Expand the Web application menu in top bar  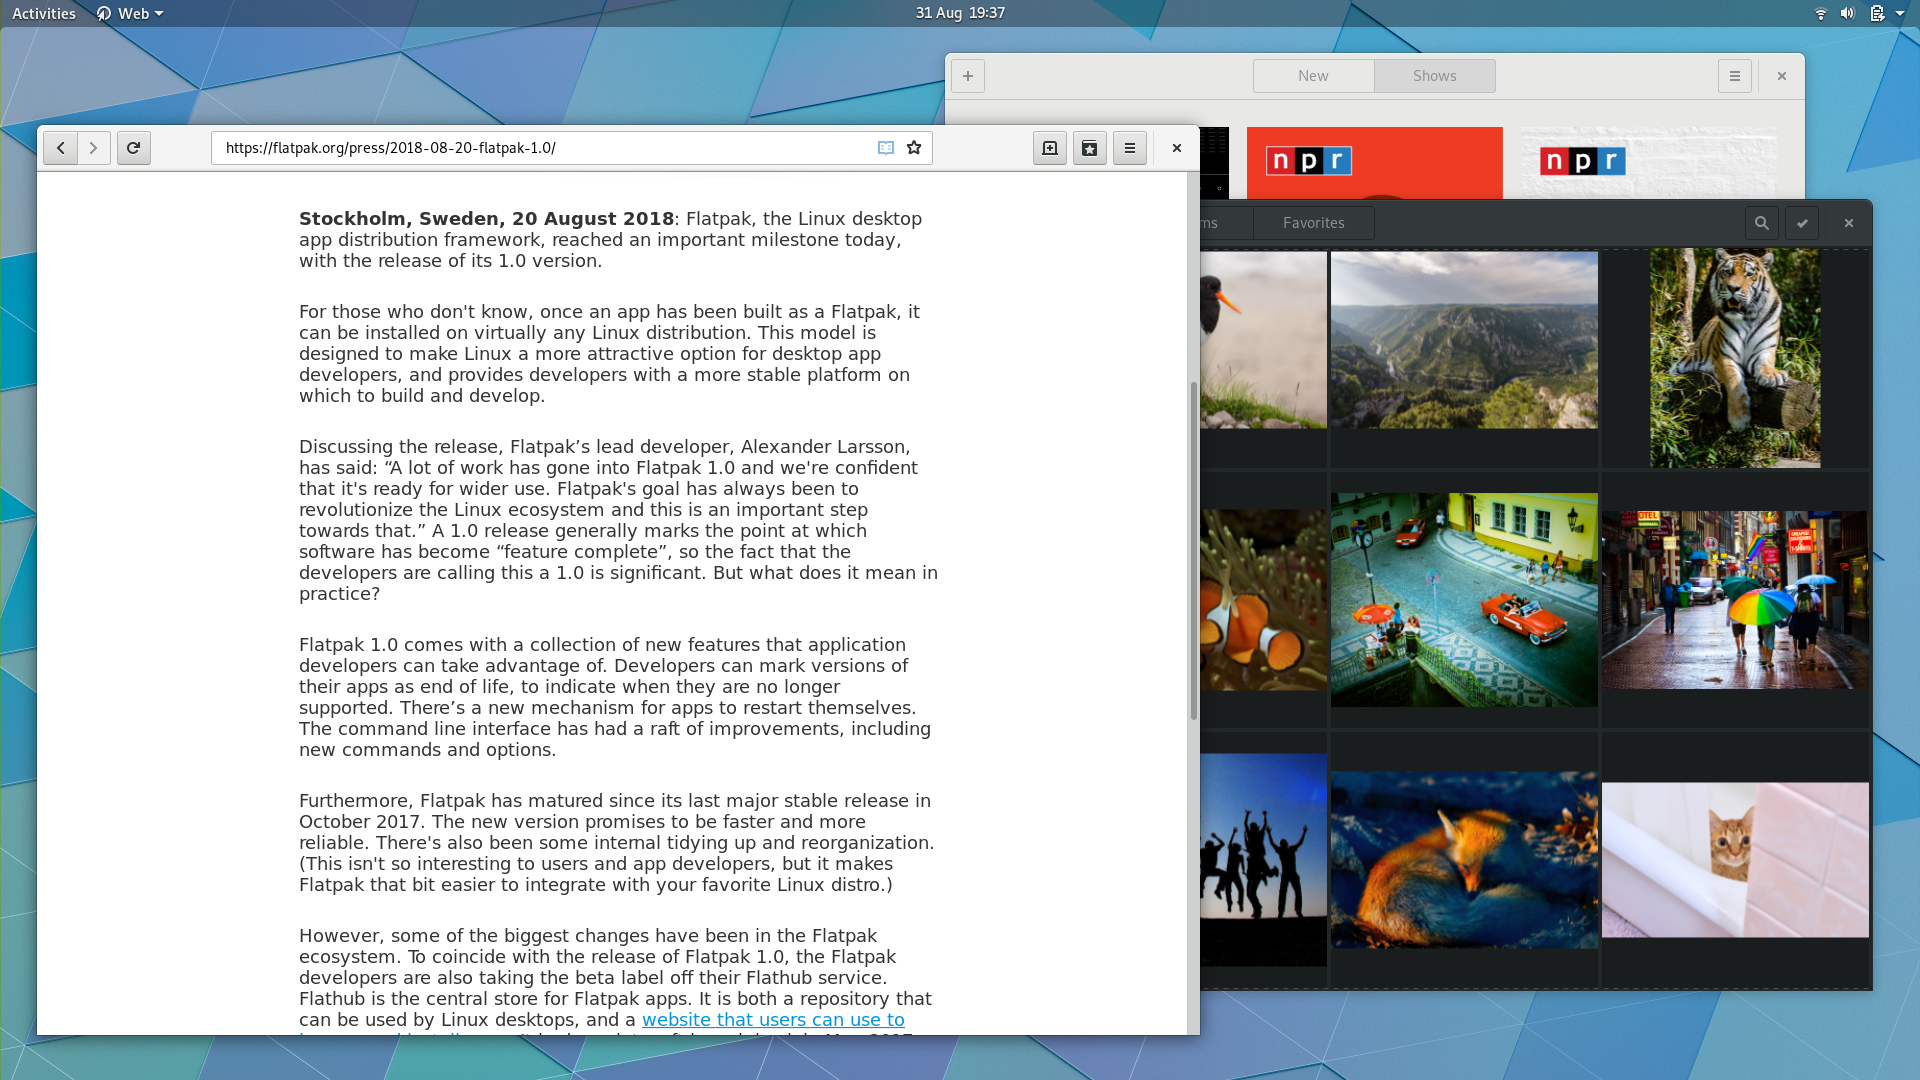pos(131,13)
